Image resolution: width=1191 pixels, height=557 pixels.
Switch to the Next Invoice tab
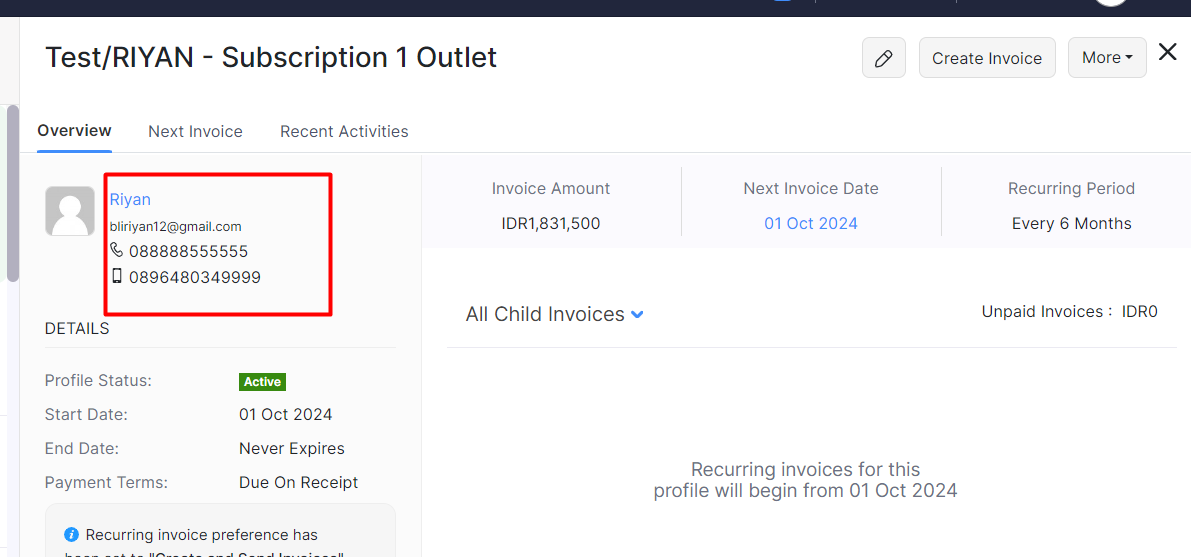(x=195, y=131)
